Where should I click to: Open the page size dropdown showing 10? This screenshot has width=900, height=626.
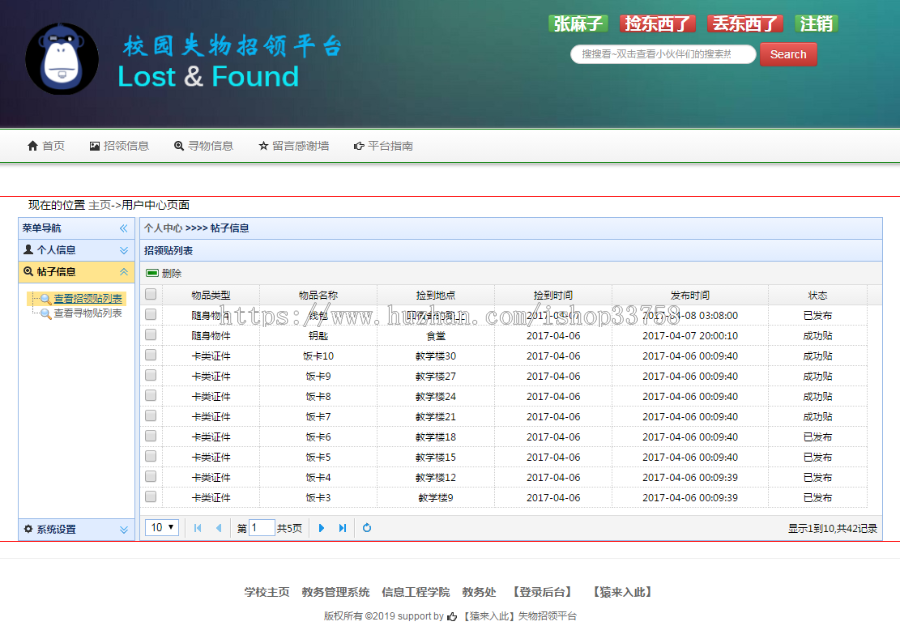[x=161, y=527]
